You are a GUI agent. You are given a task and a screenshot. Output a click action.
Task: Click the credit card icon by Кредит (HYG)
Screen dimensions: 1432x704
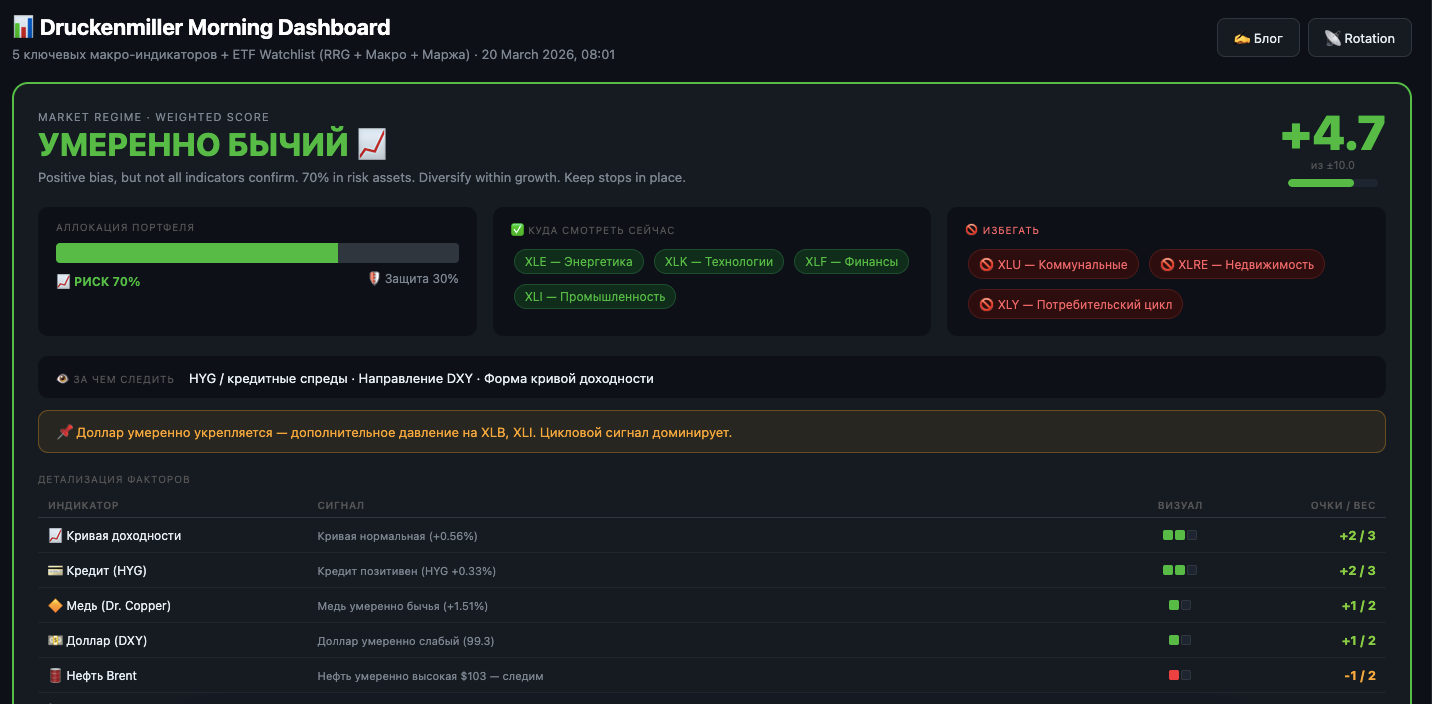(55, 571)
